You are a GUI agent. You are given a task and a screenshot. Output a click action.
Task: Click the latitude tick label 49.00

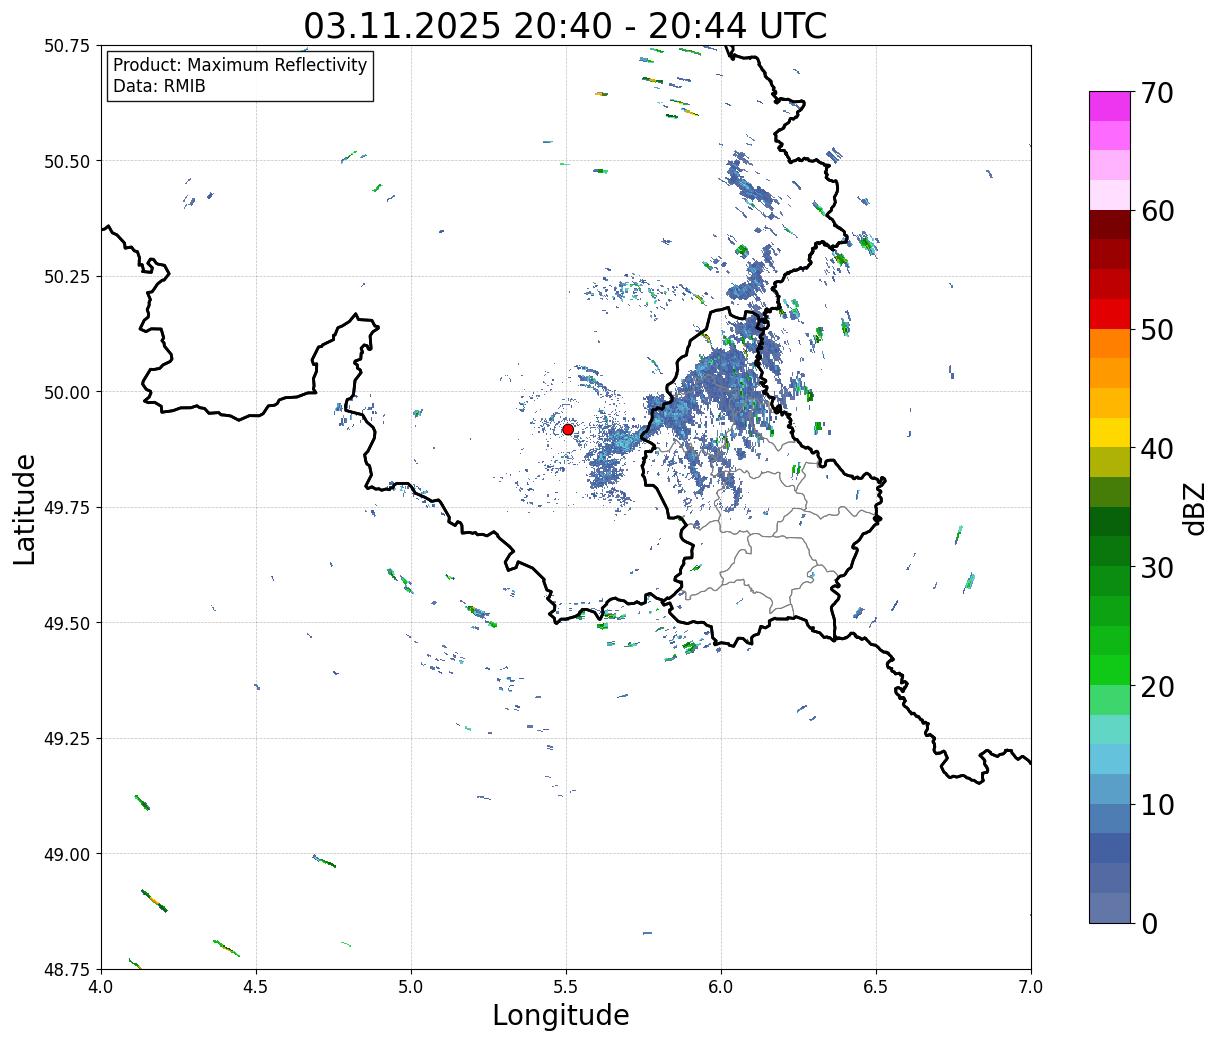67,854
